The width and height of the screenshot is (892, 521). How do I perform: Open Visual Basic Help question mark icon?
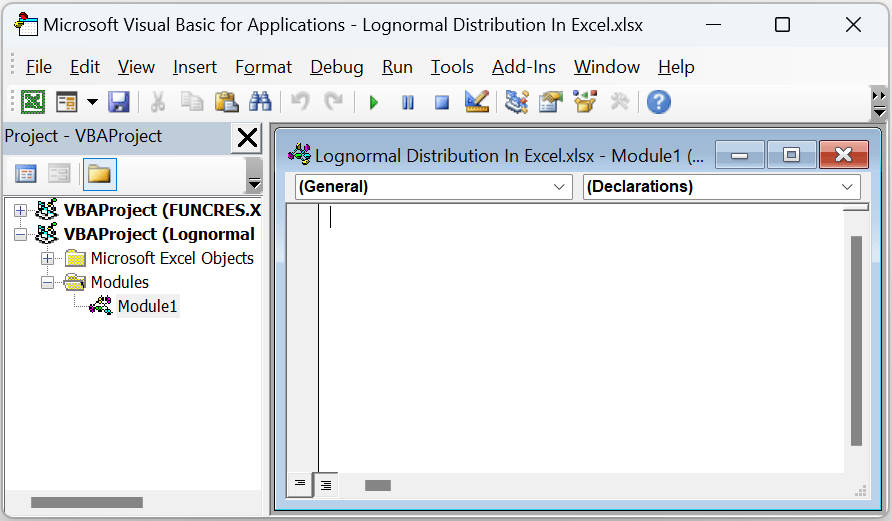click(659, 102)
